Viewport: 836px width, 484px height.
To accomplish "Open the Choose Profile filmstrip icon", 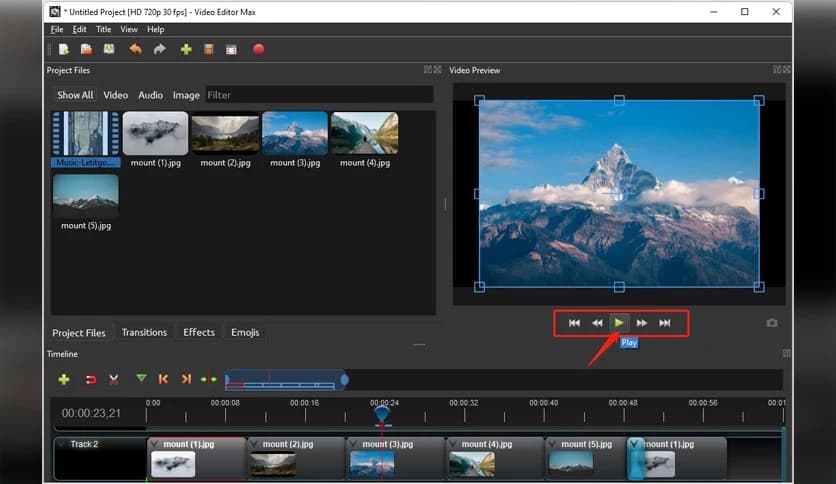I will click(208, 50).
